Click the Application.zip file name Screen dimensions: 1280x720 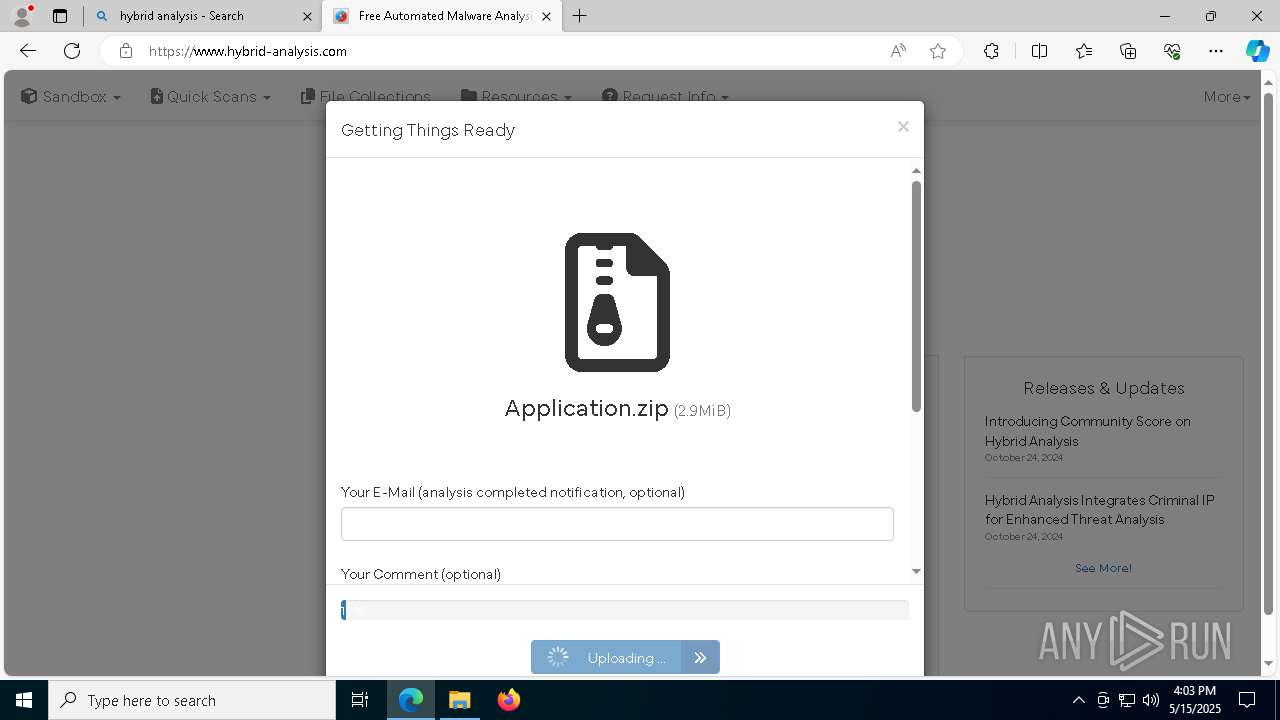(x=587, y=408)
